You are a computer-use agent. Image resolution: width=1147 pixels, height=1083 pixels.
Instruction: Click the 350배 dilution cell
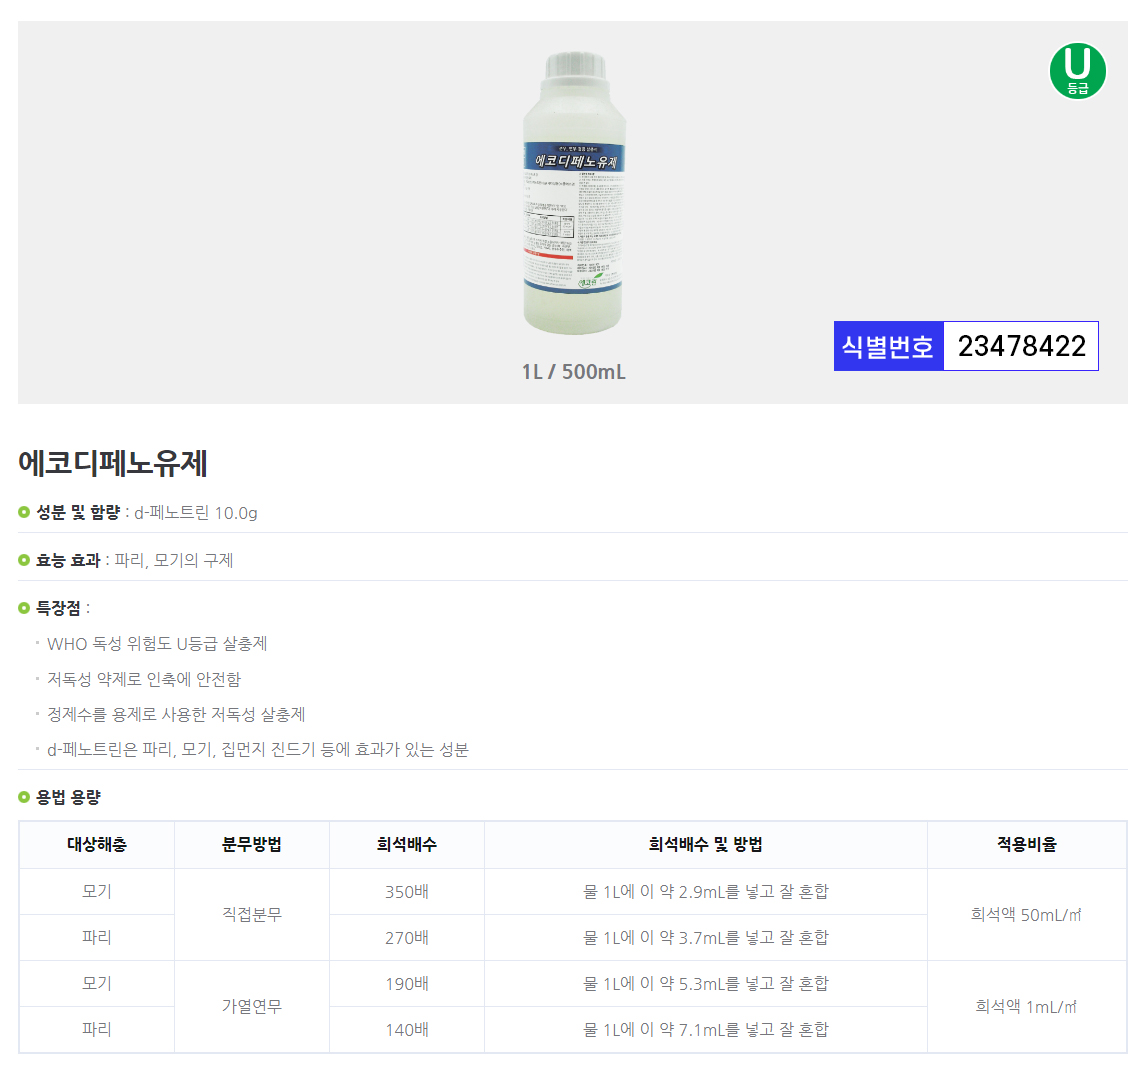pos(406,892)
